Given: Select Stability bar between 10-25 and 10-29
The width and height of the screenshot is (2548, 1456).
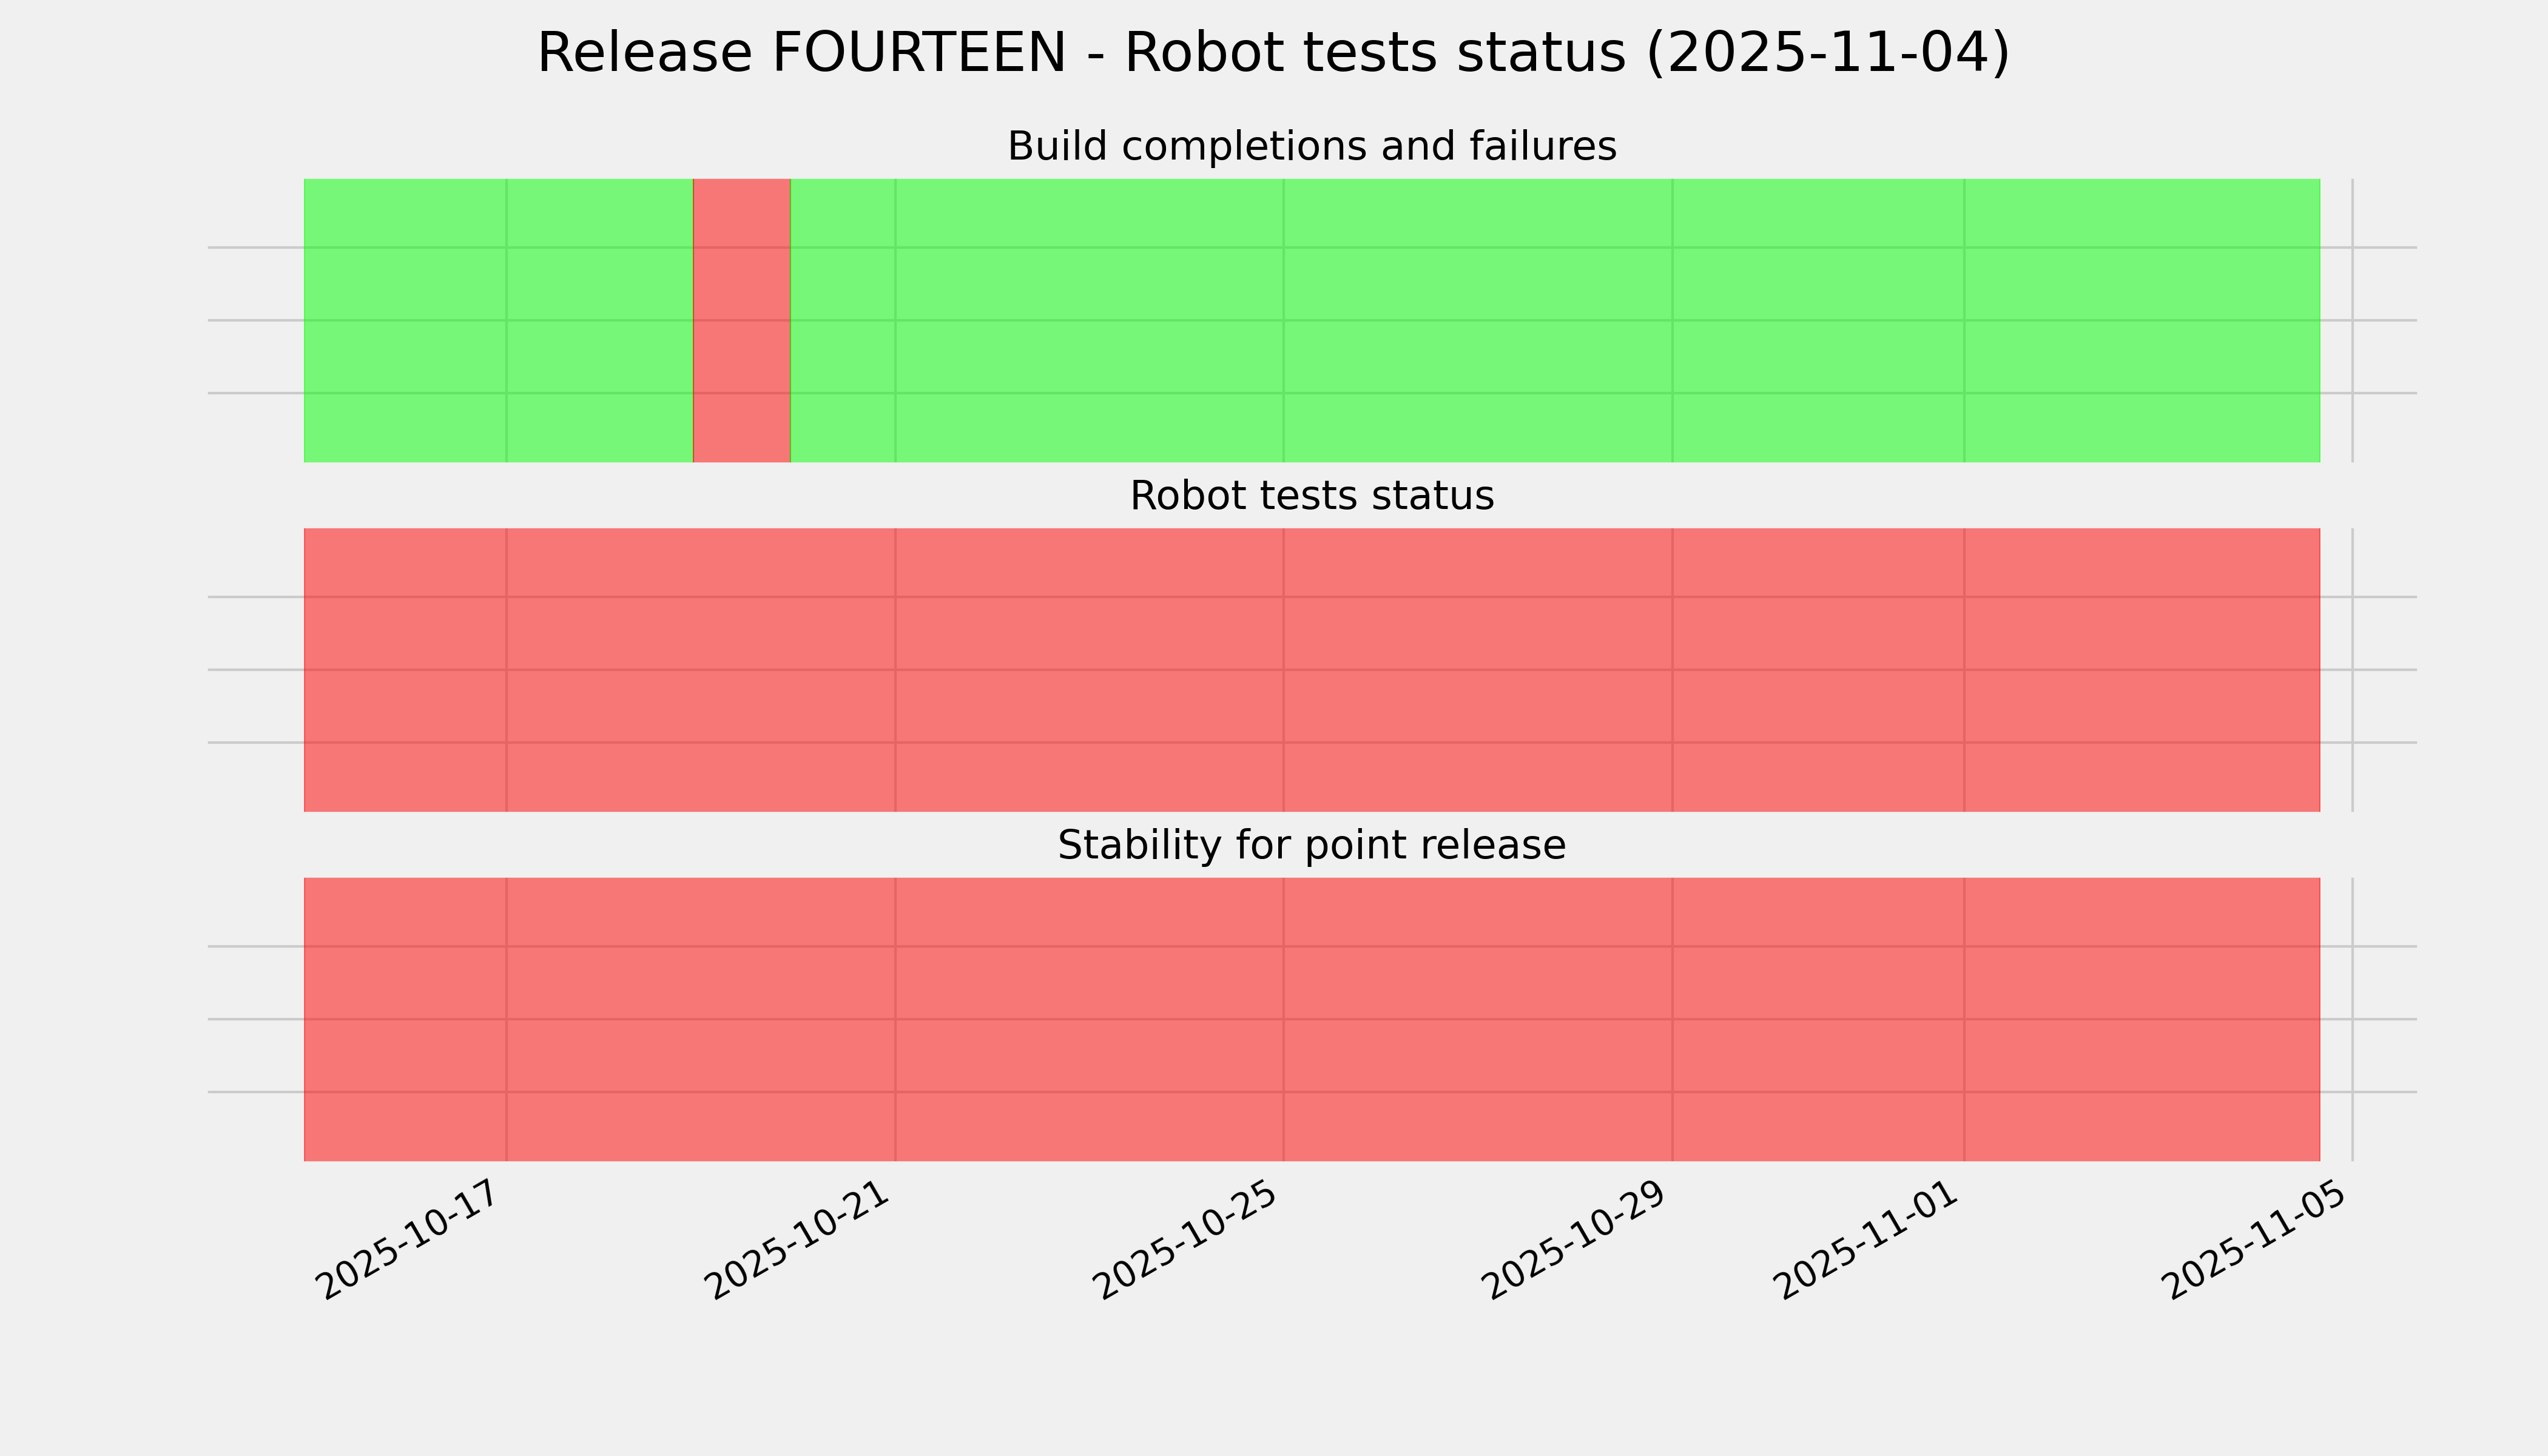Looking at the screenshot, I should (1478, 1019).
